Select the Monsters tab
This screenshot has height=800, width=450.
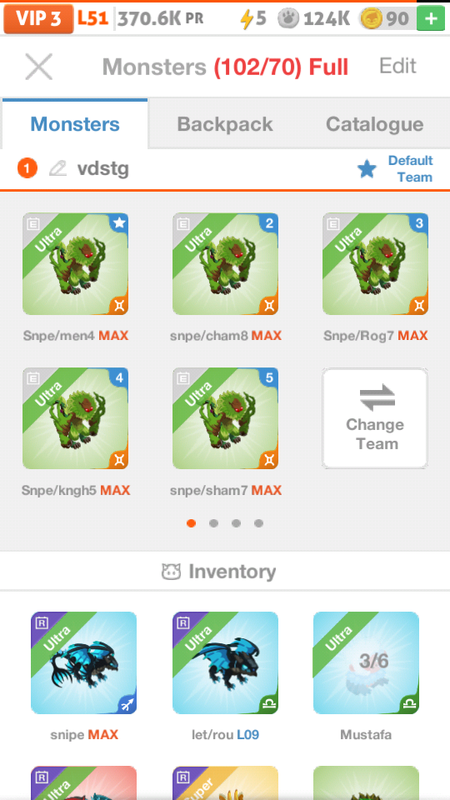tap(75, 124)
